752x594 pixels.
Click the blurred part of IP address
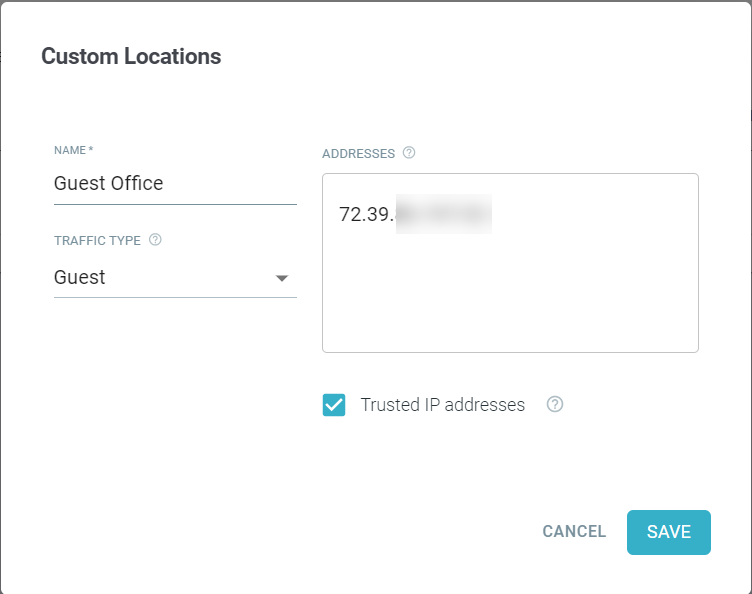coord(444,214)
